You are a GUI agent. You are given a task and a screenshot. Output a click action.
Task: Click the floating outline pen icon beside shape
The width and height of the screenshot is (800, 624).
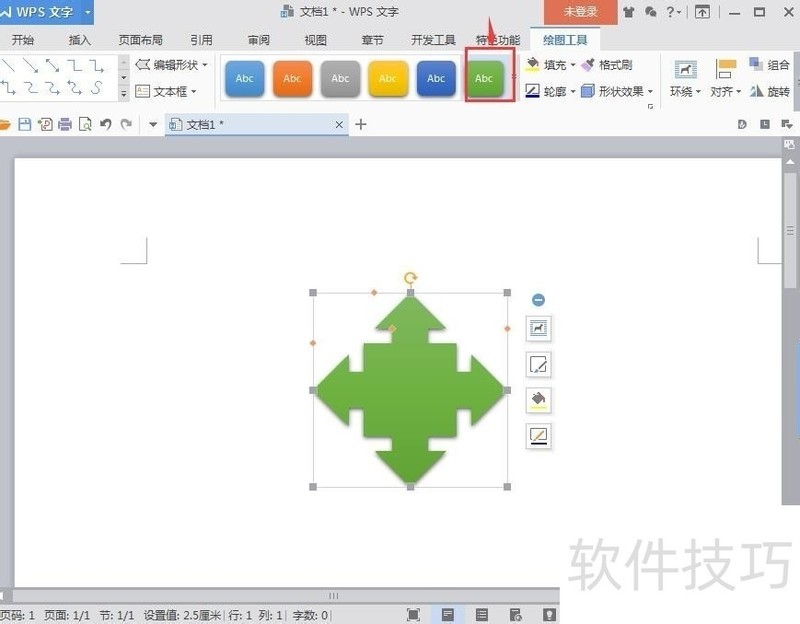point(538,435)
